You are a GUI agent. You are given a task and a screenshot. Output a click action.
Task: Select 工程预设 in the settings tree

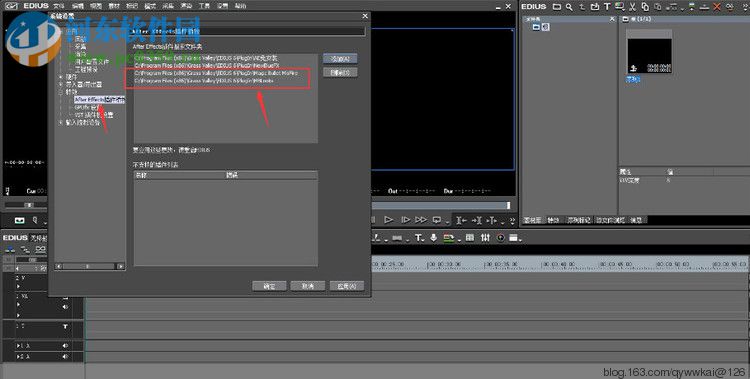click(x=86, y=69)
